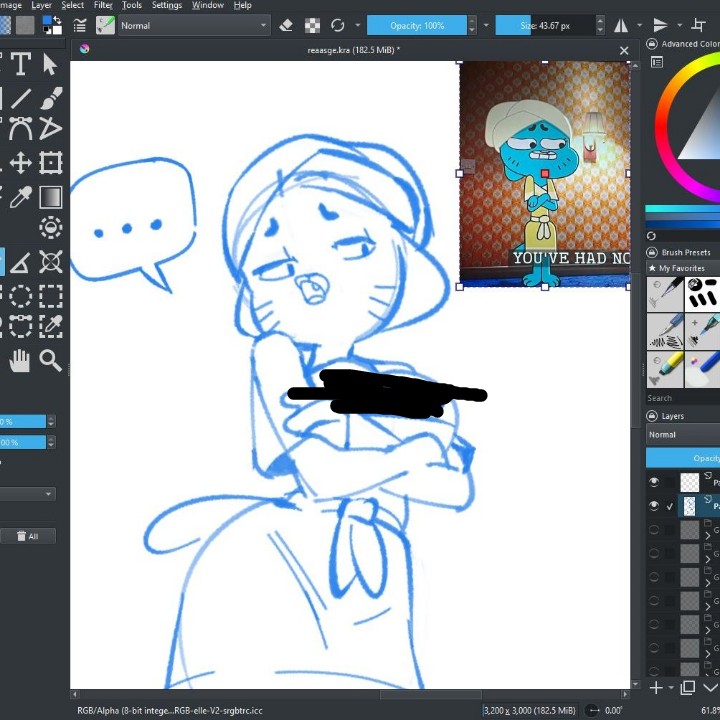Toggle the checkmark on the selected layer
The height and width of the screenshot is (720, 720).
pos(670,506)
